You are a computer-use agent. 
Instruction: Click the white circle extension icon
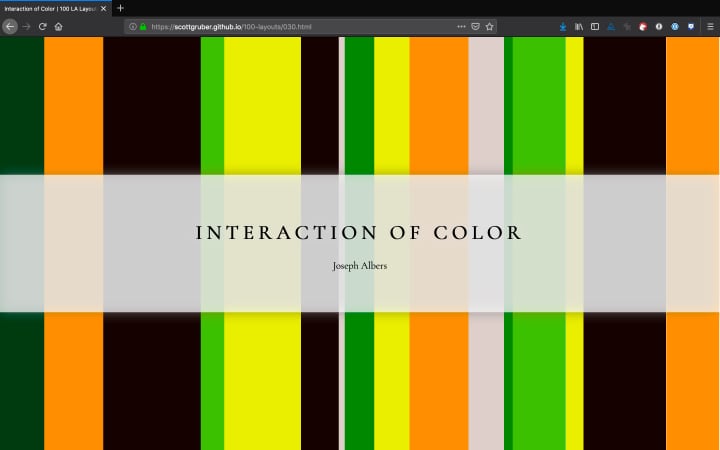659,27
